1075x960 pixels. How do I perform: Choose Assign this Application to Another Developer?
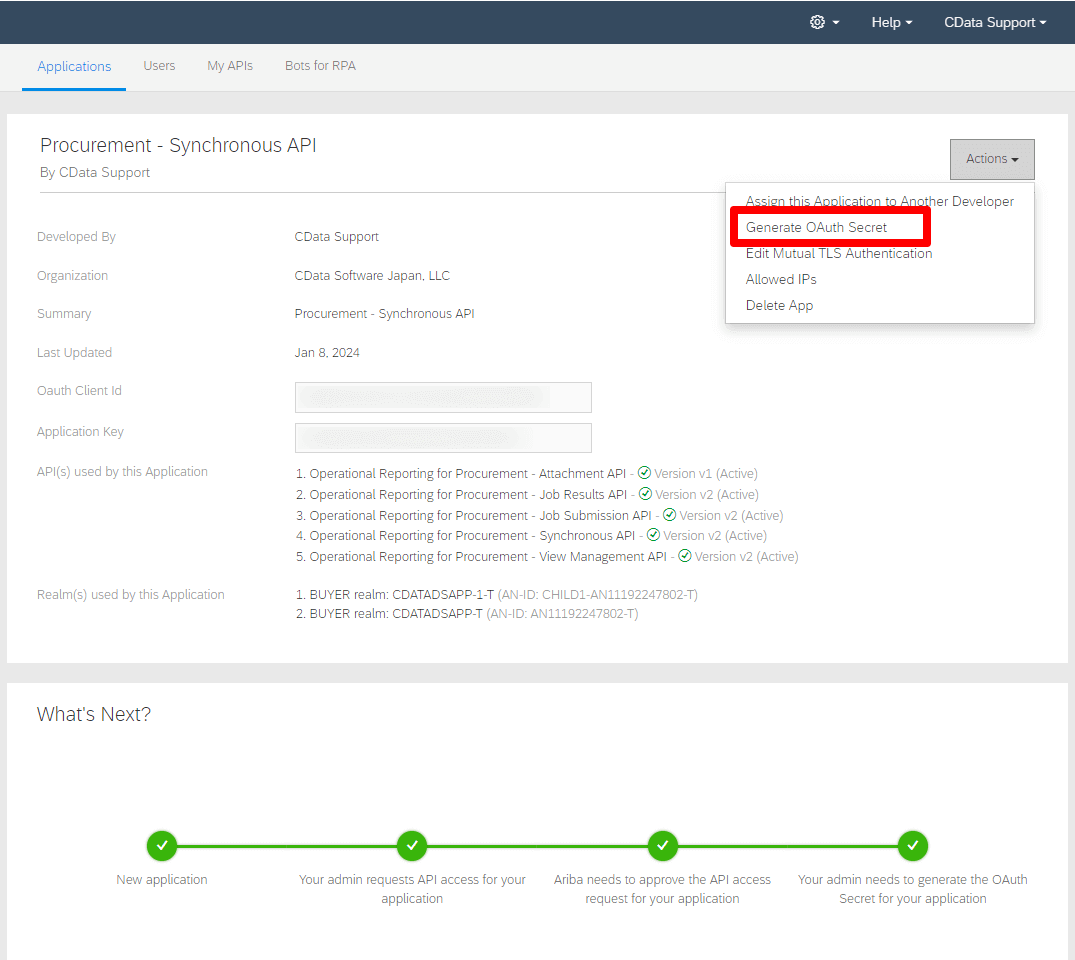tap(880, 201)
